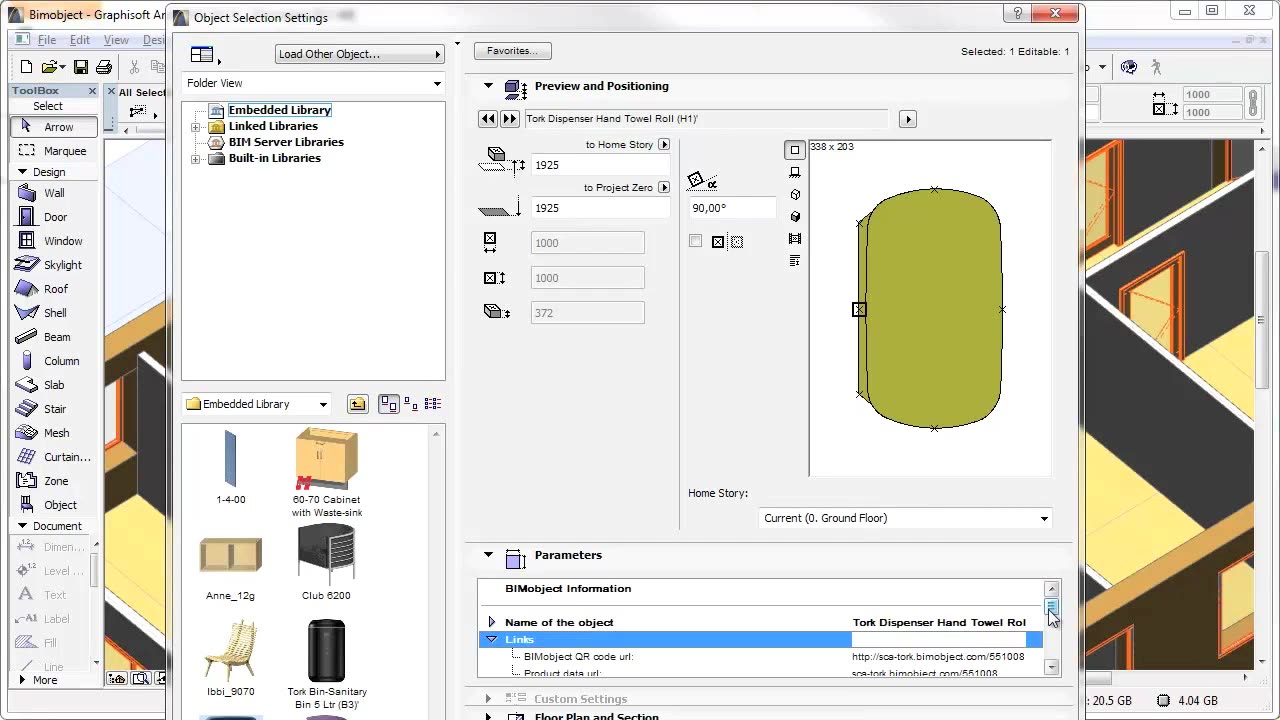Show 2D symbol preview mode
Viewport: 1280px width, 720px height.
[795, 150]
